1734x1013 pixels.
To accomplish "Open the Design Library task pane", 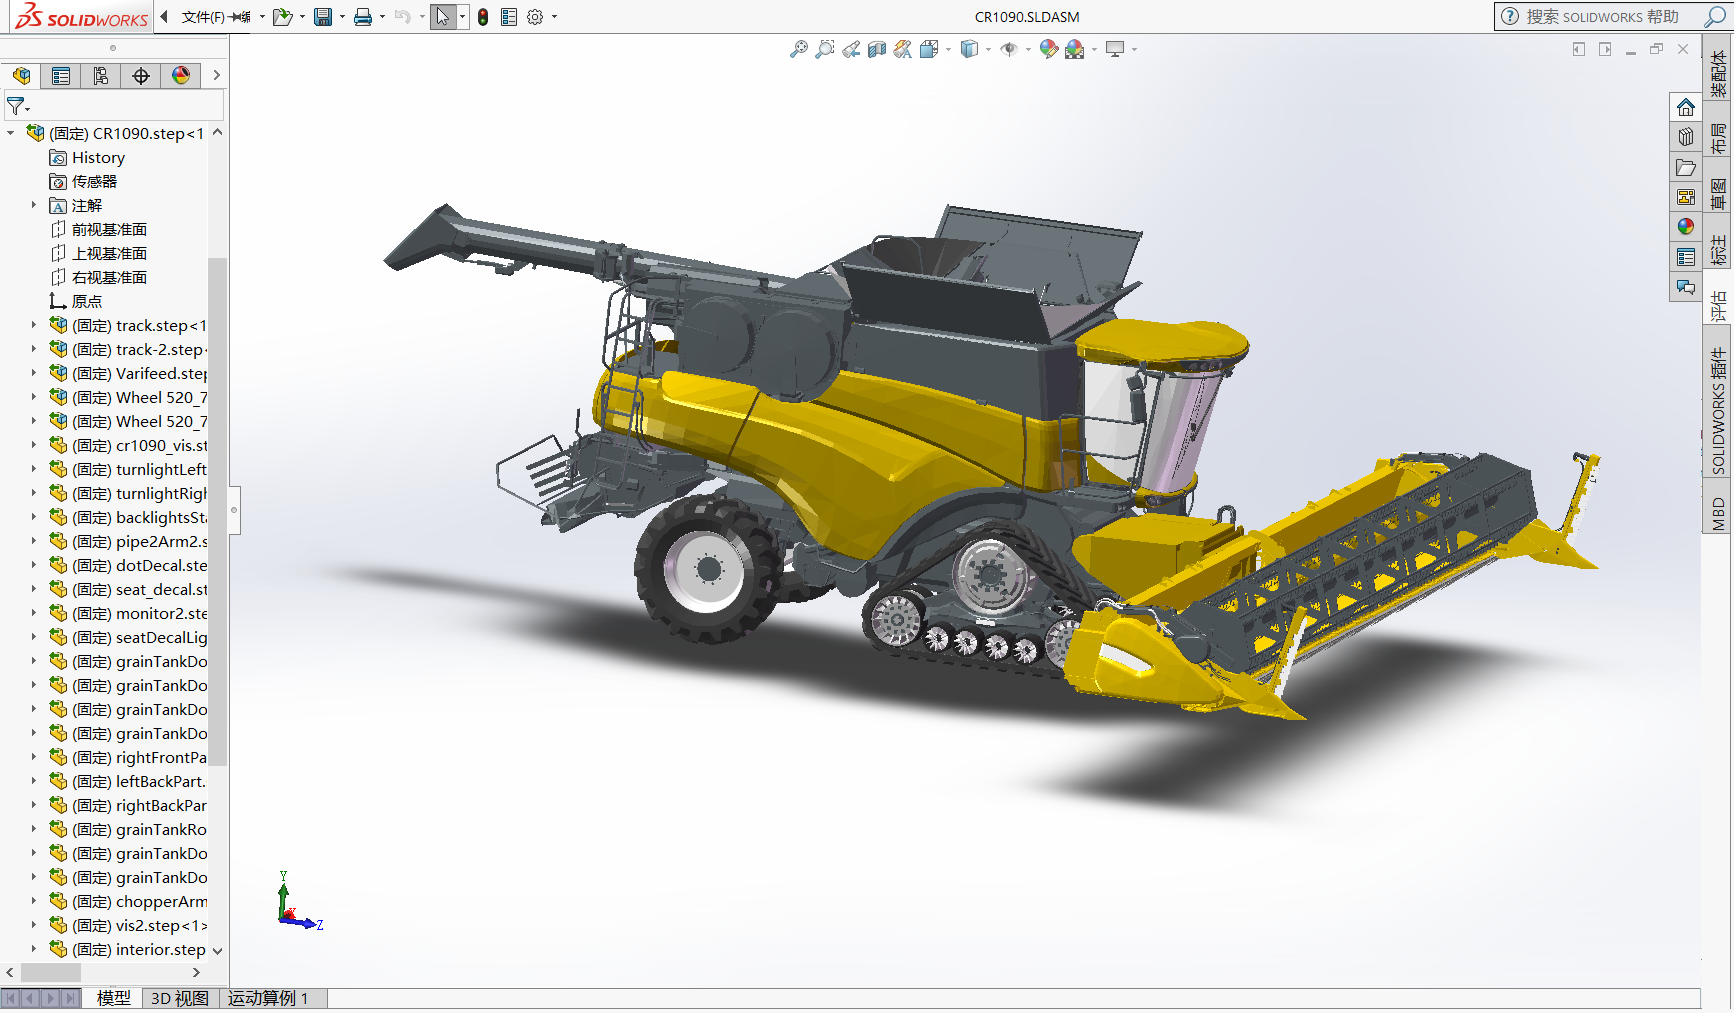I will point(1686,137).
